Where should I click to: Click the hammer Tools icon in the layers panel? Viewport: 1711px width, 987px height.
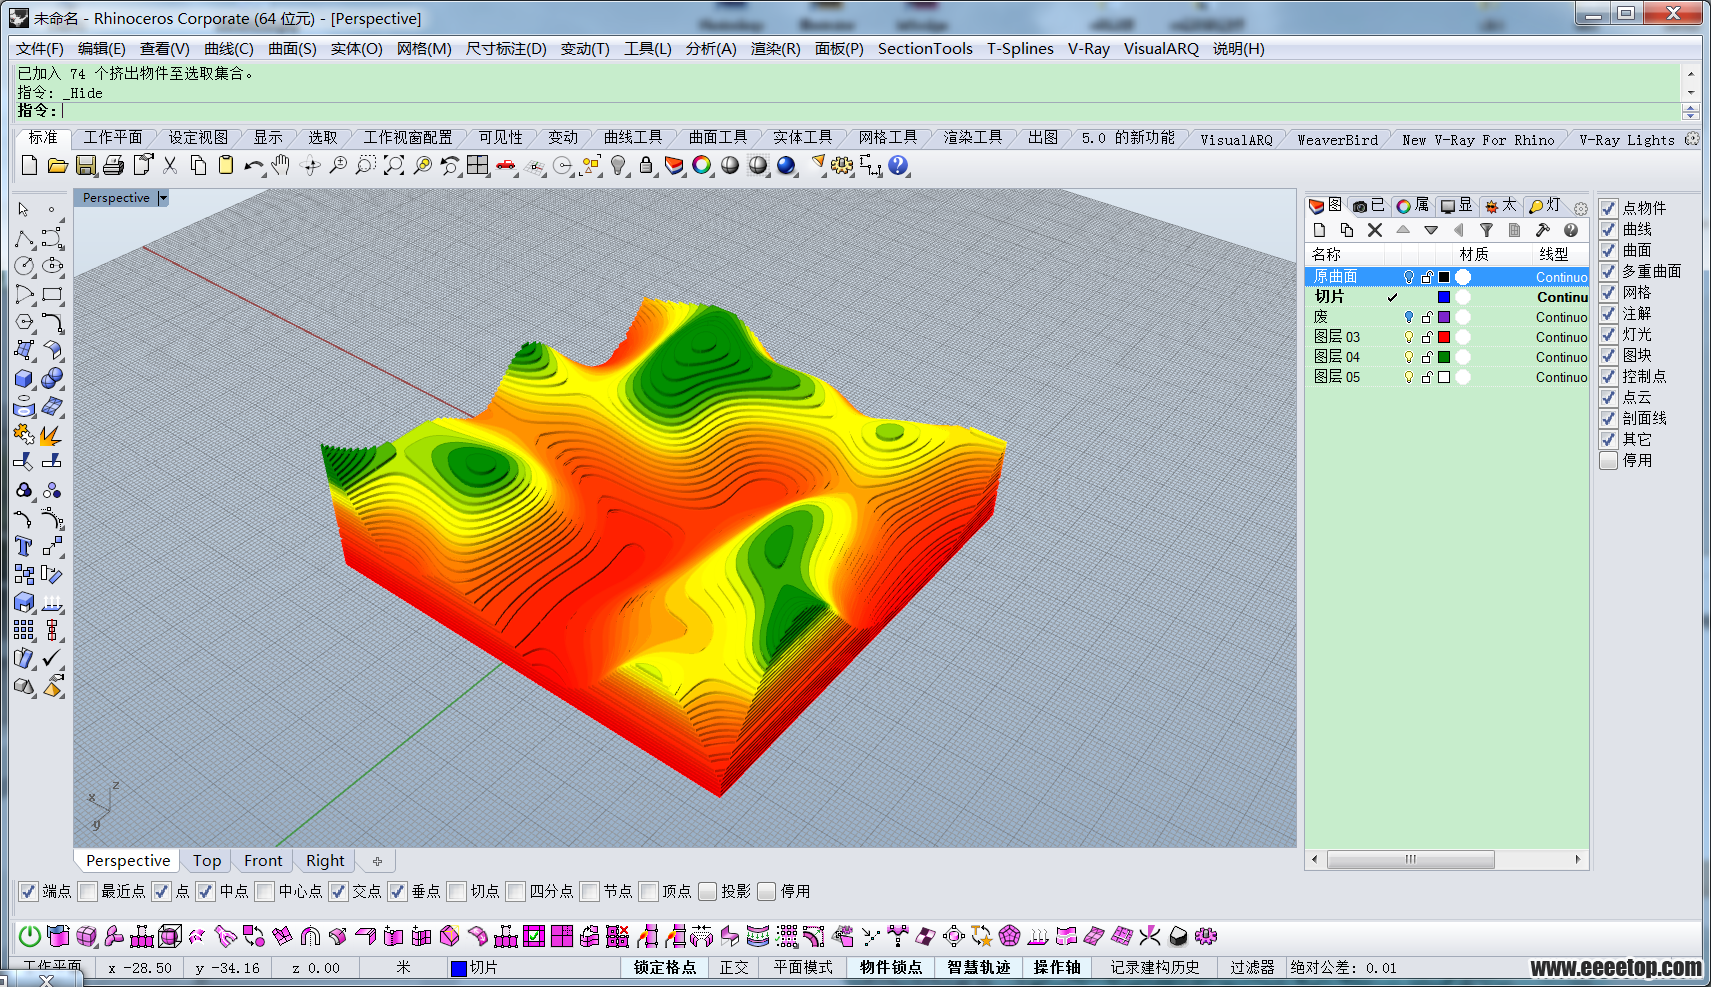click(x=1543, y=230)
